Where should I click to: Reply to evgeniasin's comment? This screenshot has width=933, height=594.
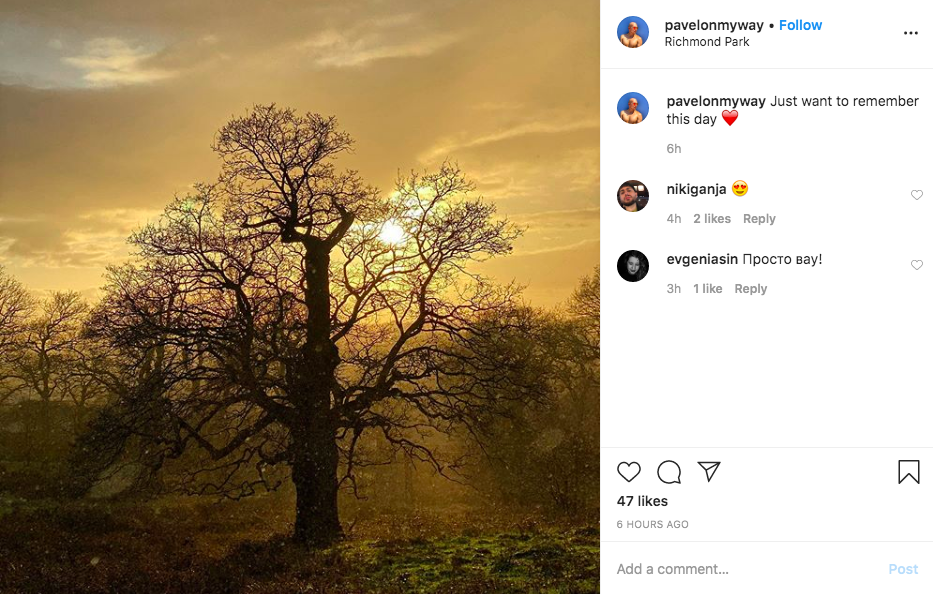750,289
